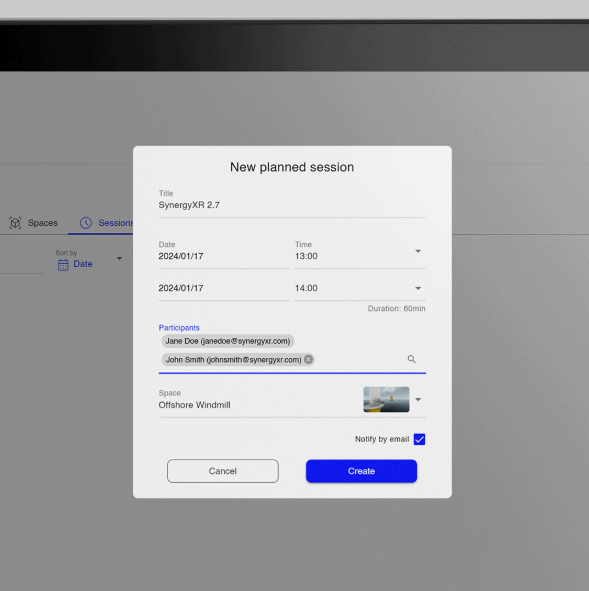Click the Sessions clock icon
Screen dimensions: 589x591
click(x=86, y=223)
